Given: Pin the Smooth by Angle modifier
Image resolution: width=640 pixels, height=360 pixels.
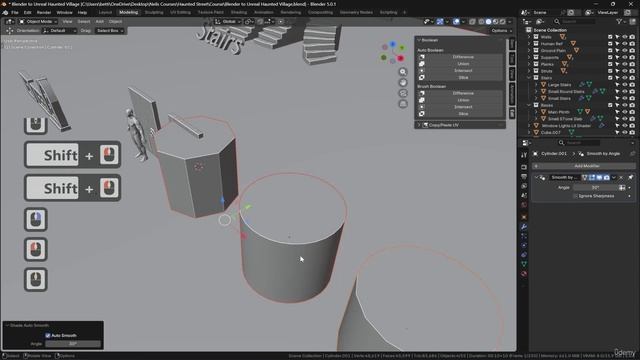Looking at the screenshot, I should 631,178.
